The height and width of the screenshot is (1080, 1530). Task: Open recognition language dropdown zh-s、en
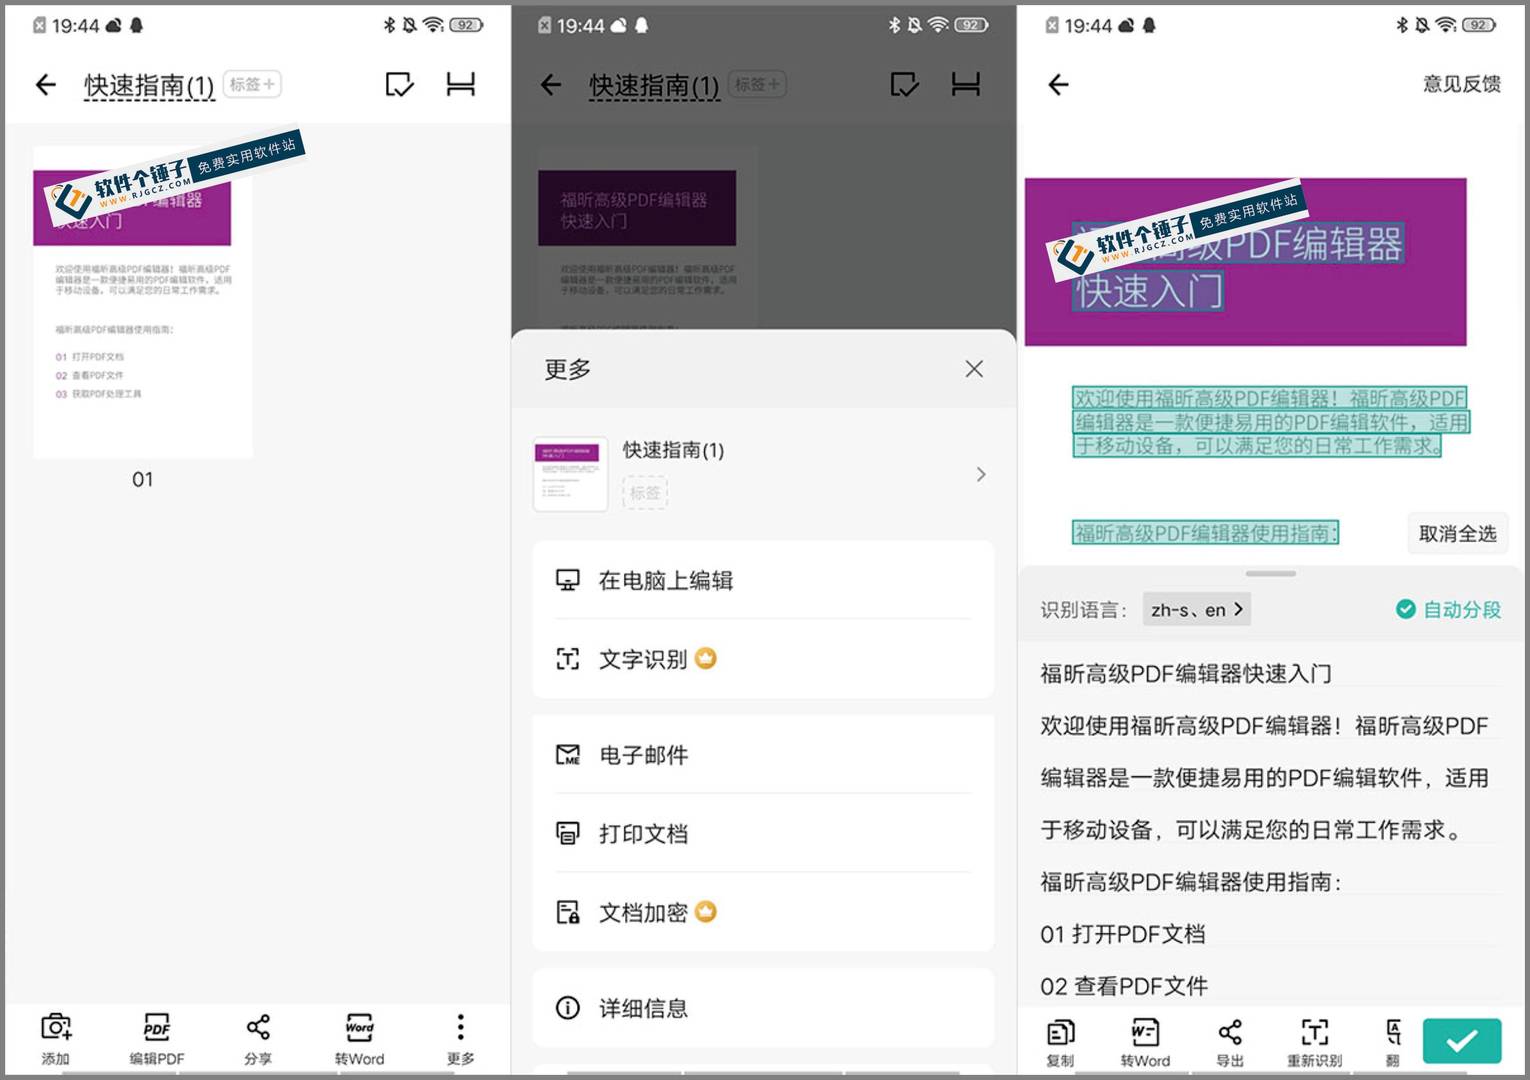point(1197,609)
